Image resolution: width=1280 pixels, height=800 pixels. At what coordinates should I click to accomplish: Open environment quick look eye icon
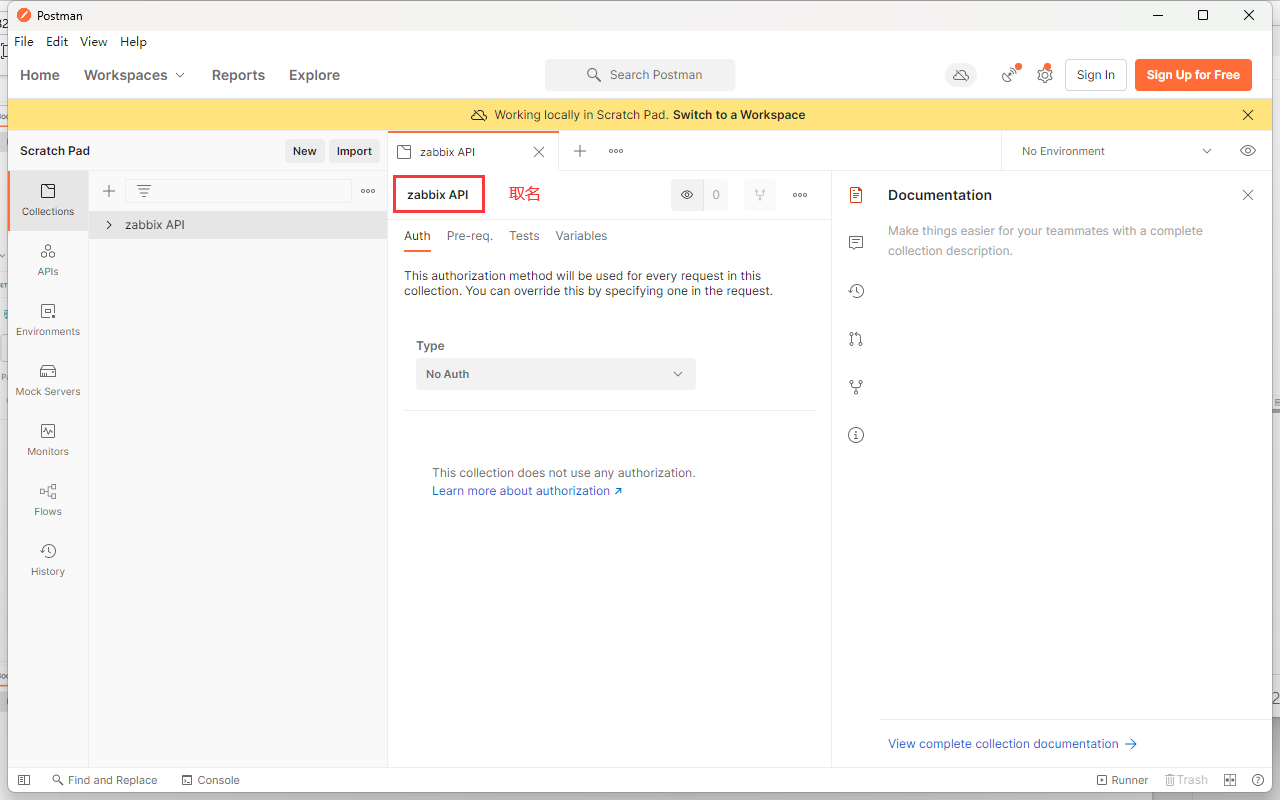1248,151
